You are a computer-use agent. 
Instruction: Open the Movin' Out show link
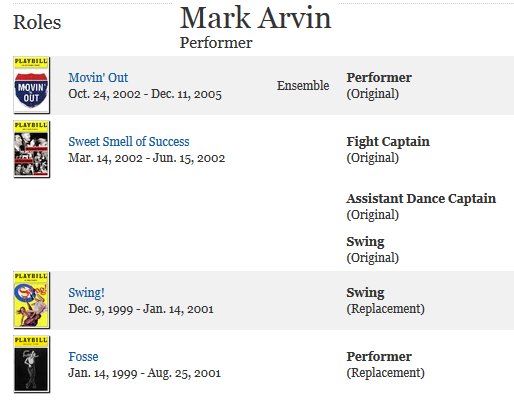click(x=98, y=77)
